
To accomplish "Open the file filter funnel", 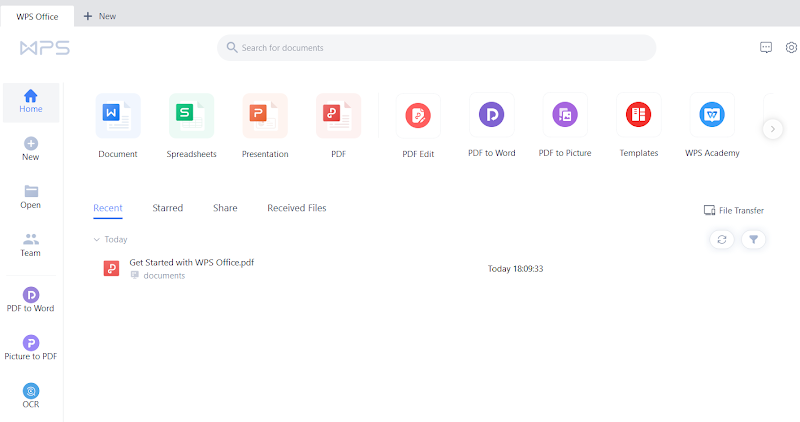I will point(753,239).
